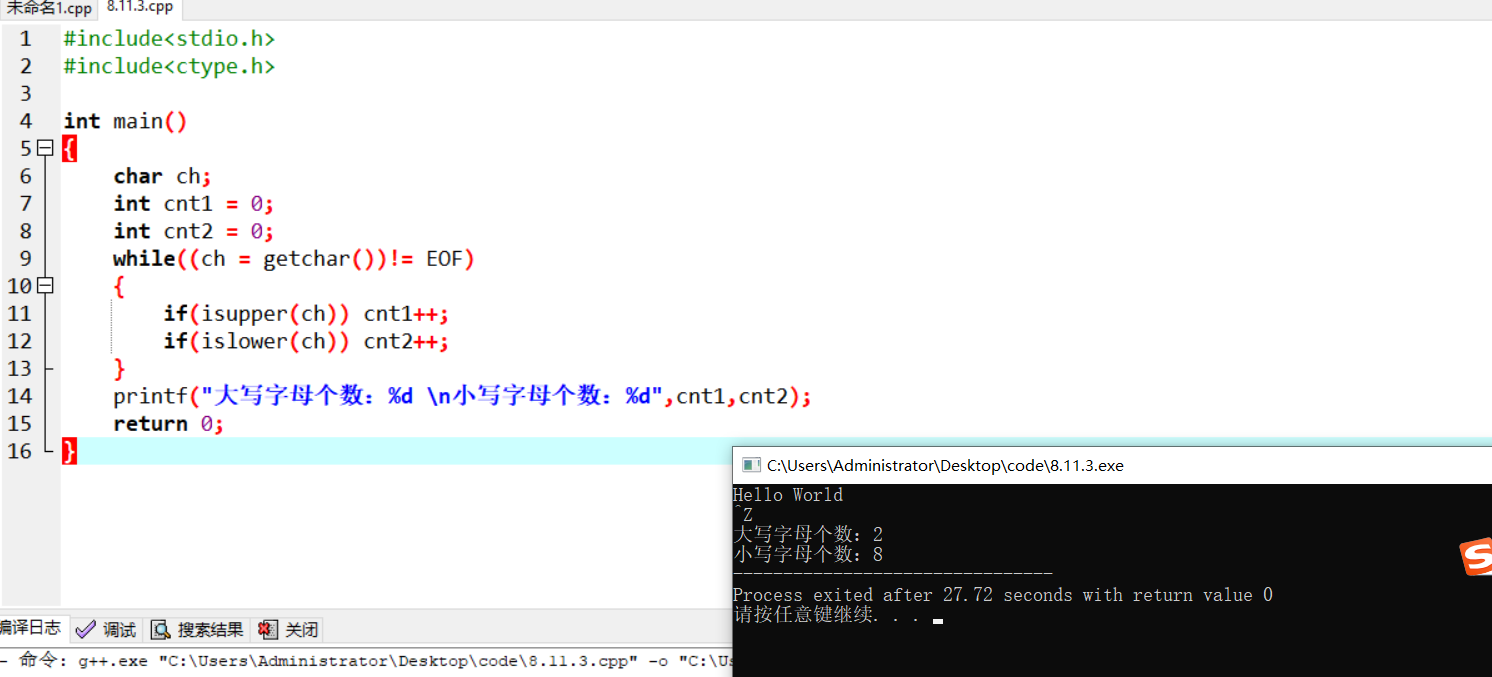The width and height of the screenshot is (1492, 677).
Task: Select the 8.11.3.cpp editor tab
Action: tap(139, 8)
